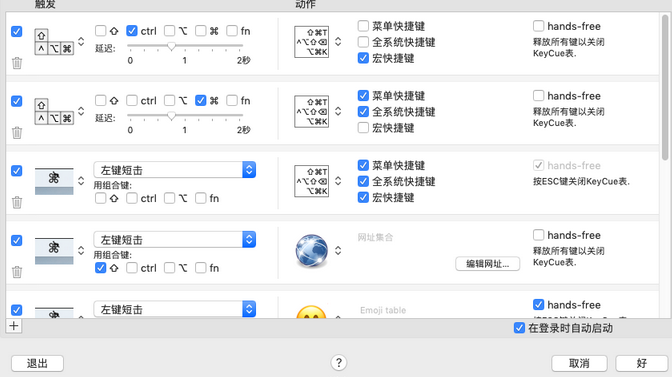Image resolution: width=672 pixels, height=377 pixels.
Task: Click the 取消 cancel button
Action: coord(579,363)
